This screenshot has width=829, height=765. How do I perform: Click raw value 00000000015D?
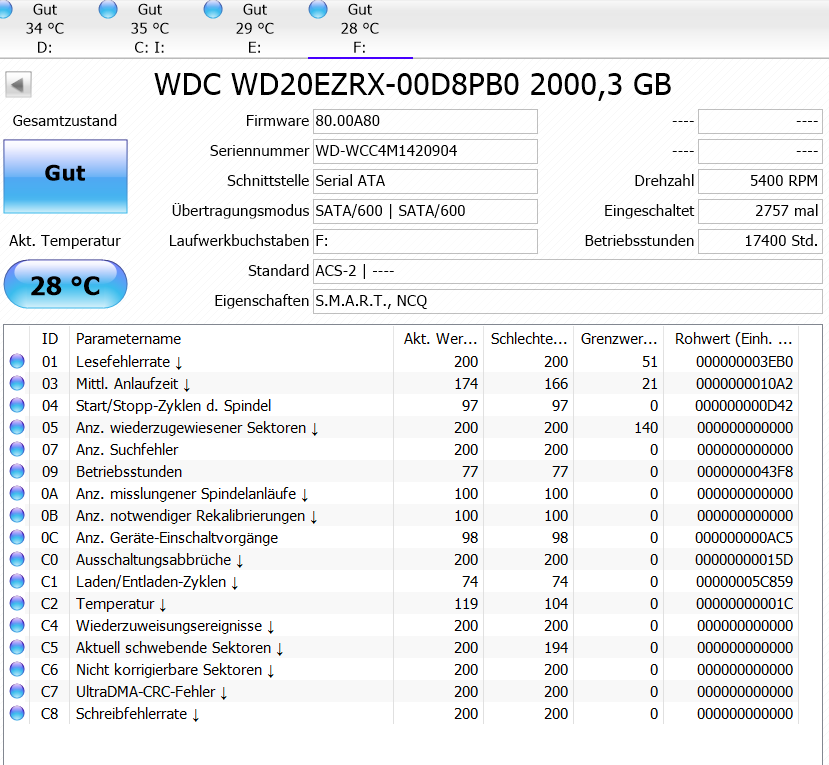pyautogui.click(x=744, y=560)
